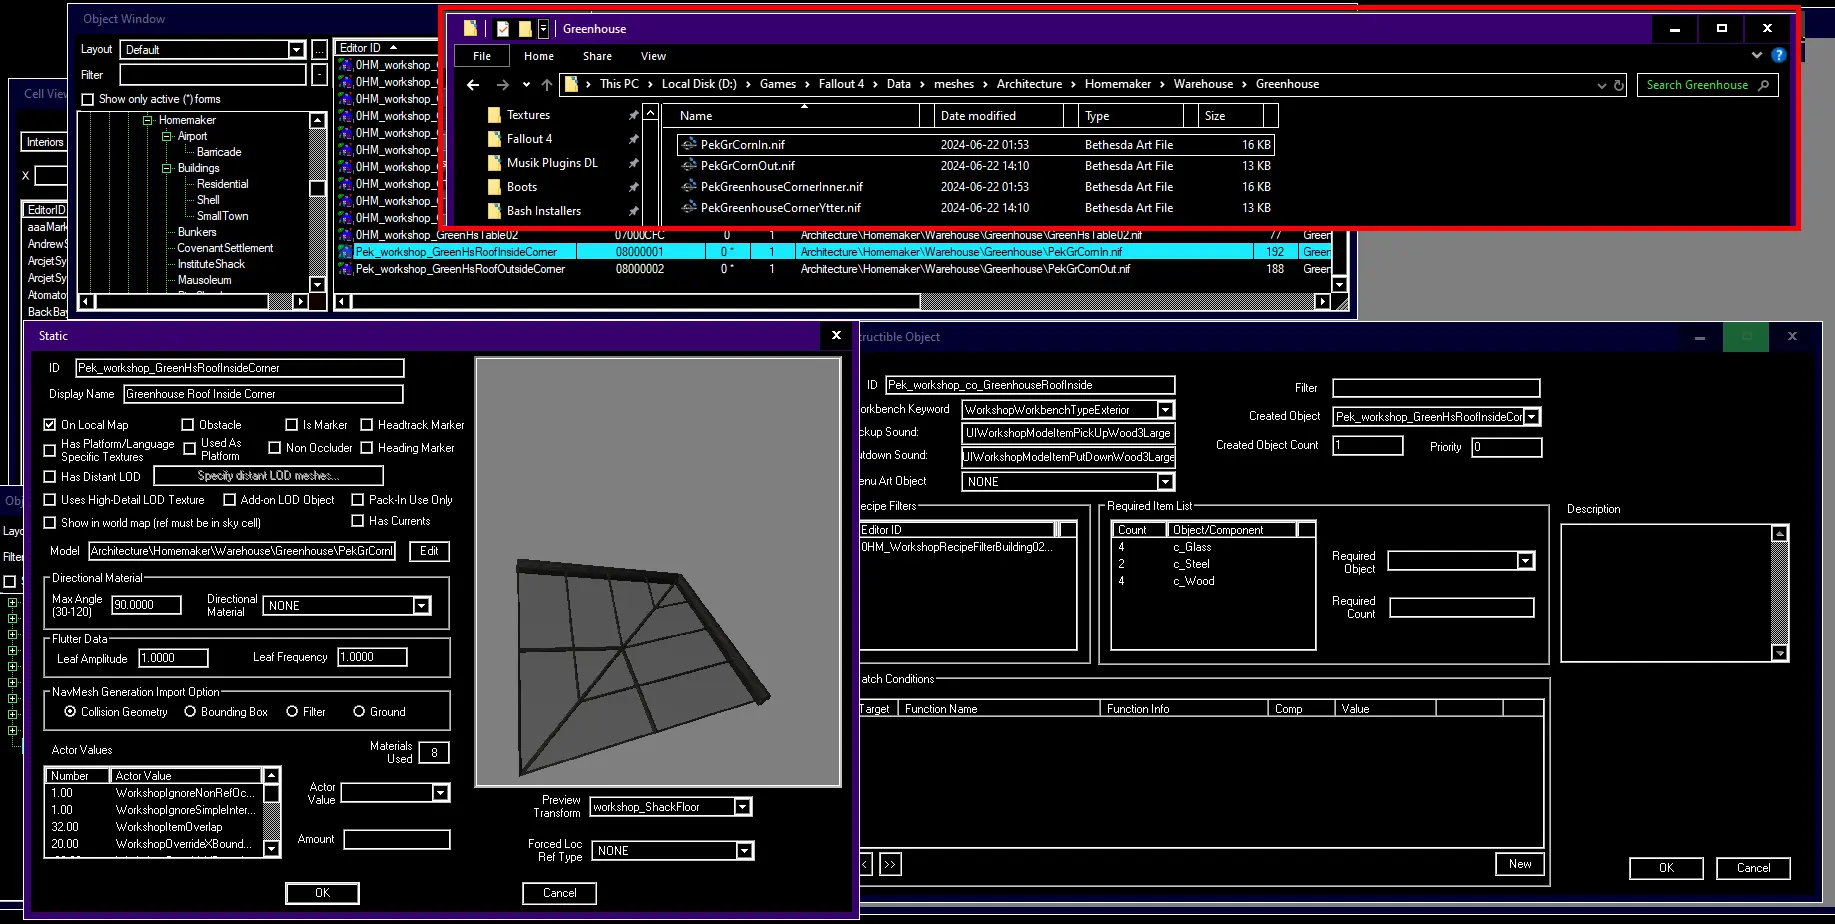Open Textures quick access folder
Image resolution: width=1835 pixels, height=924 pixels.
(x=528, y=115)
